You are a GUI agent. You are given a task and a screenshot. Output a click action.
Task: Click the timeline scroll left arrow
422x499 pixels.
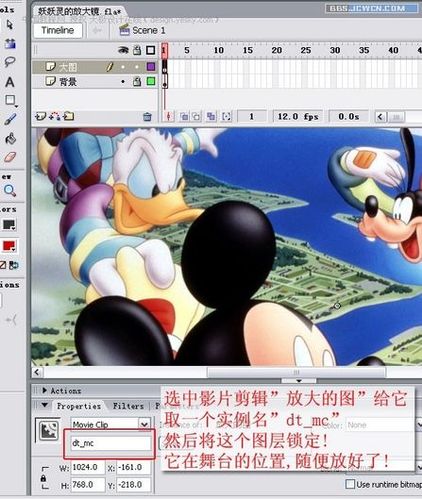point(380,117)
